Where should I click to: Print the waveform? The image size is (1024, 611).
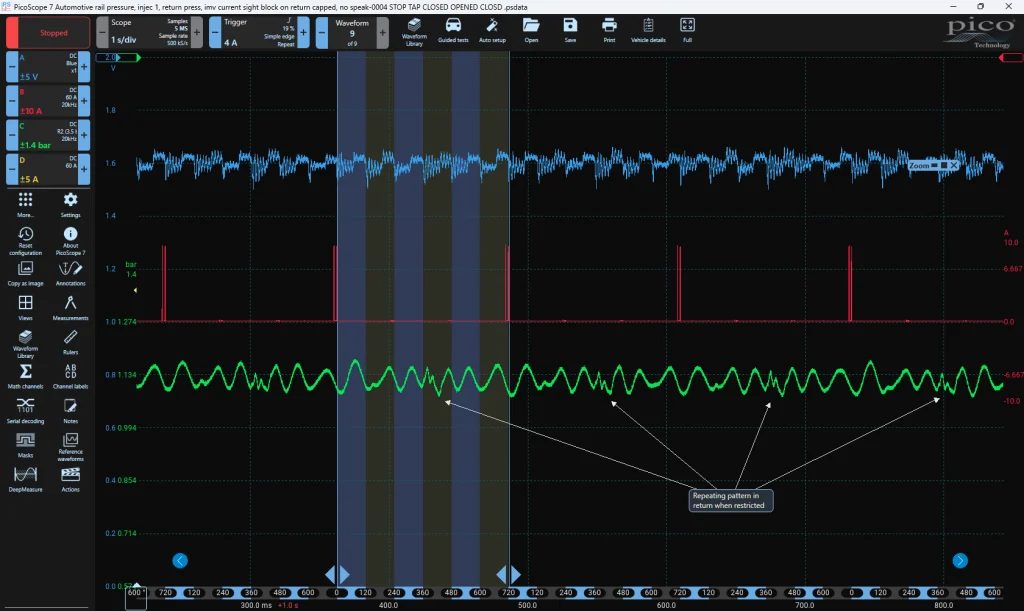click(x=609, y=31)
